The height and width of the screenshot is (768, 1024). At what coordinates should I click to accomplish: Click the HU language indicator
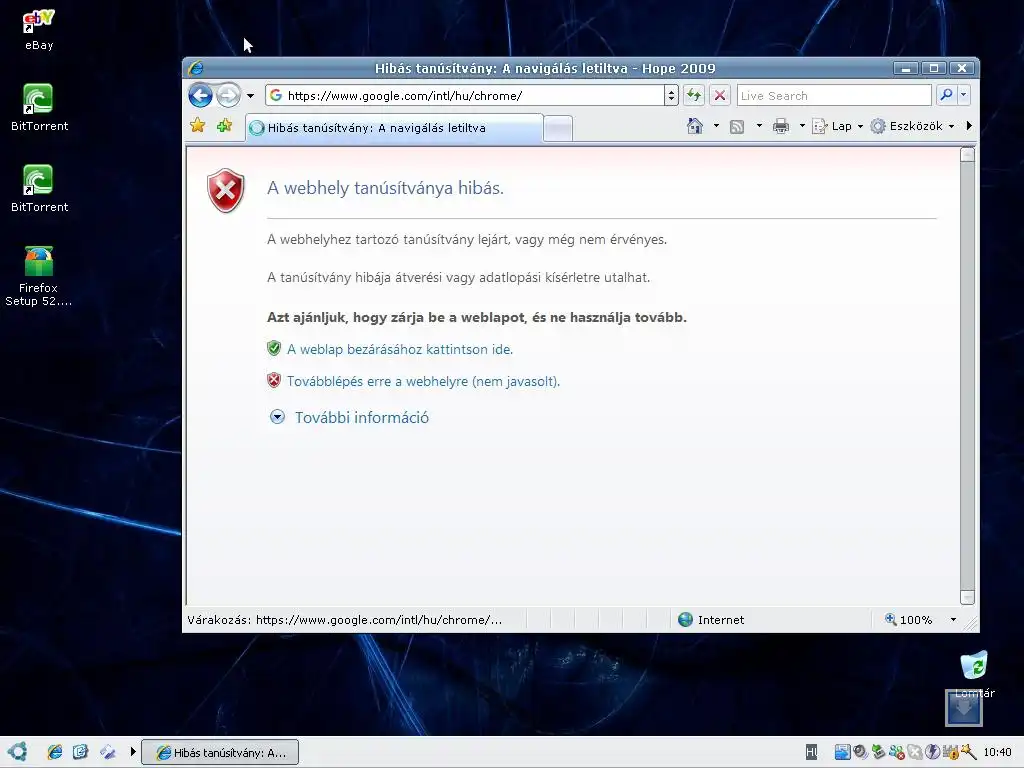coord(811,752)
